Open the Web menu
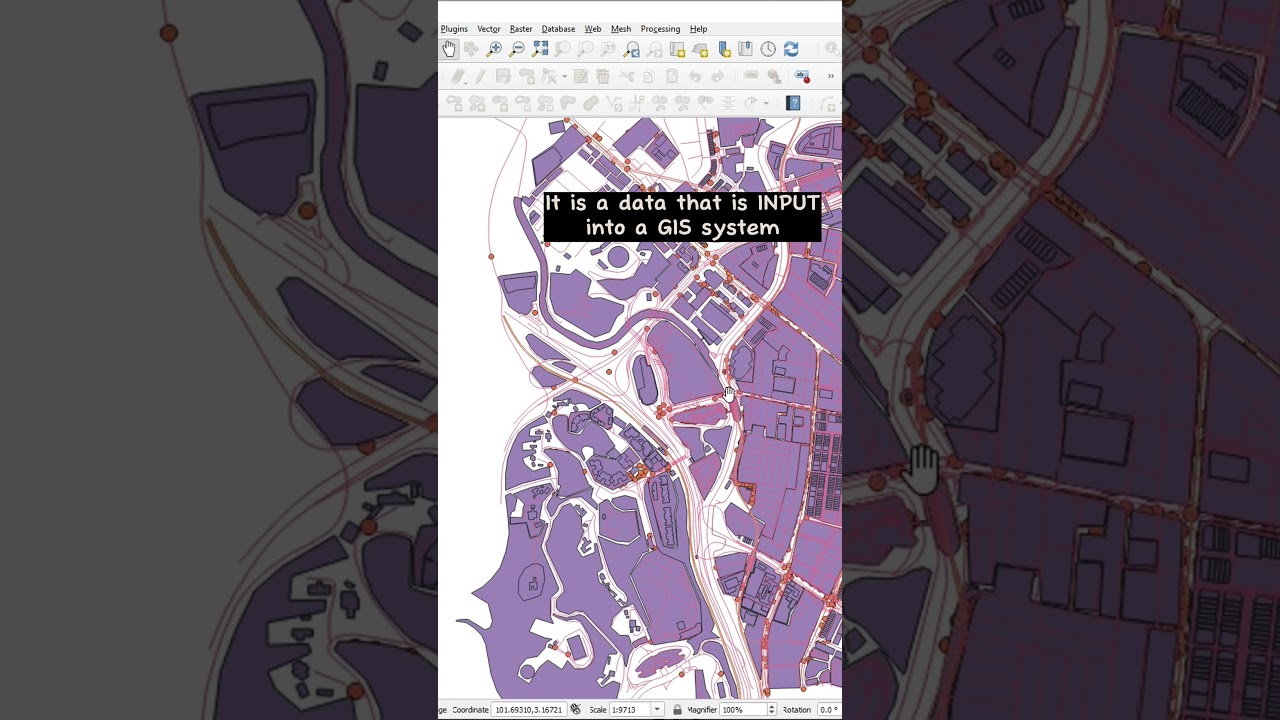This screenshot has width=1280, height=720. tap(593, 29)
